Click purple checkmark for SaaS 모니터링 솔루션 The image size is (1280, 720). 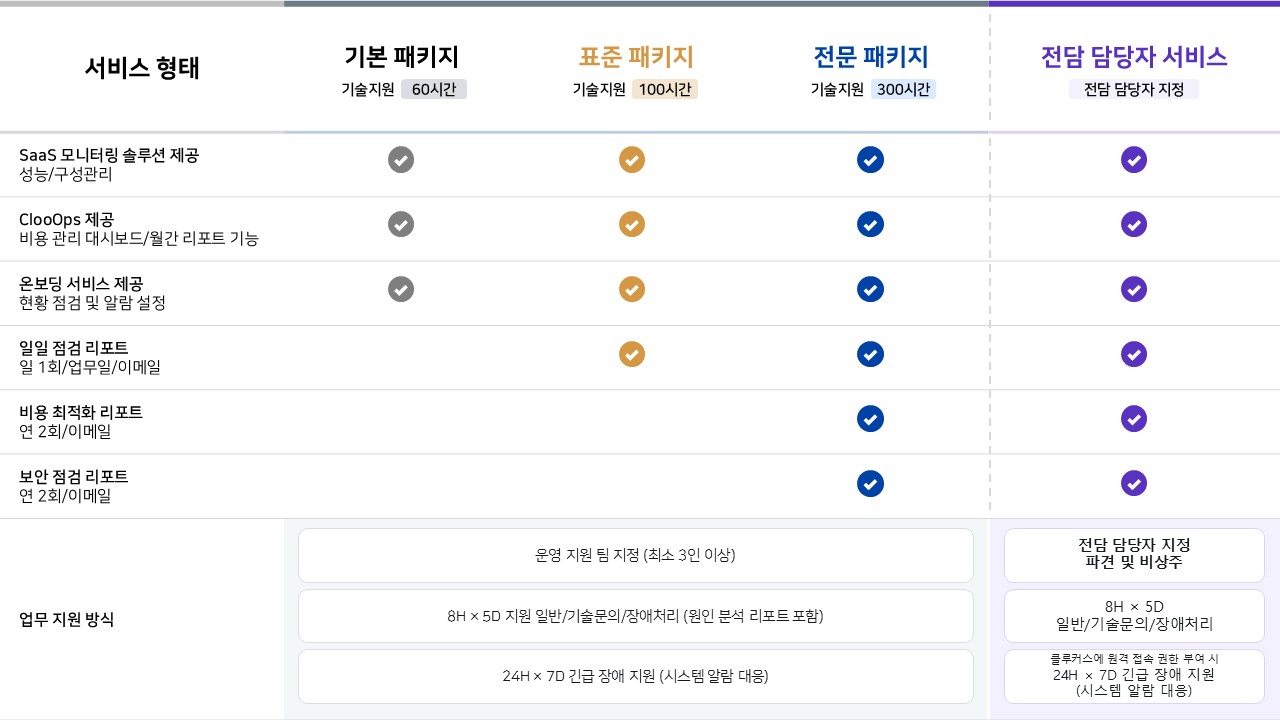coord(1134,160)
